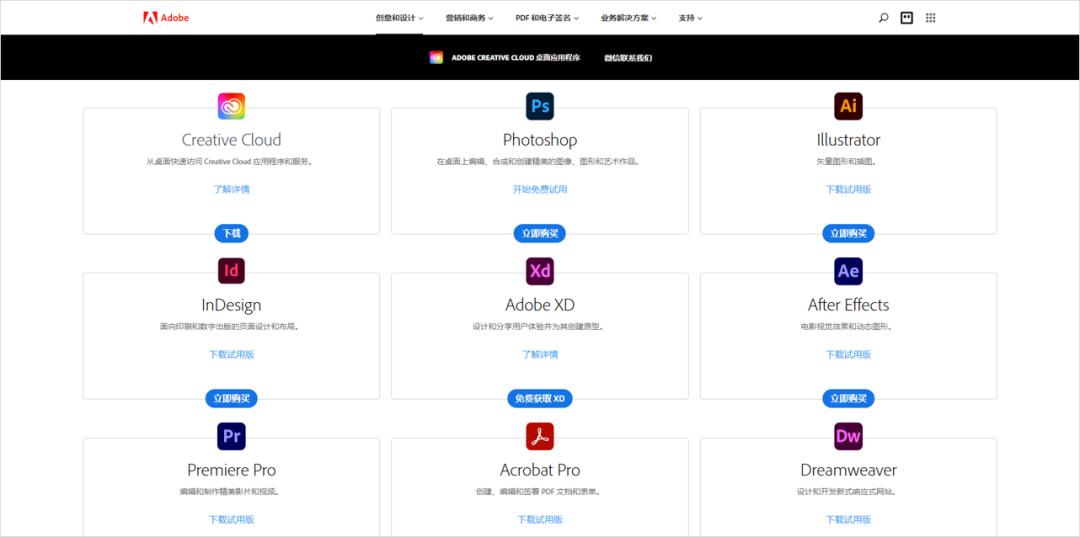The width and height of the screenshot is (1080, 537).
Task: Open 了解详情 link for Creative Cloud
Action: coord(231,189)
